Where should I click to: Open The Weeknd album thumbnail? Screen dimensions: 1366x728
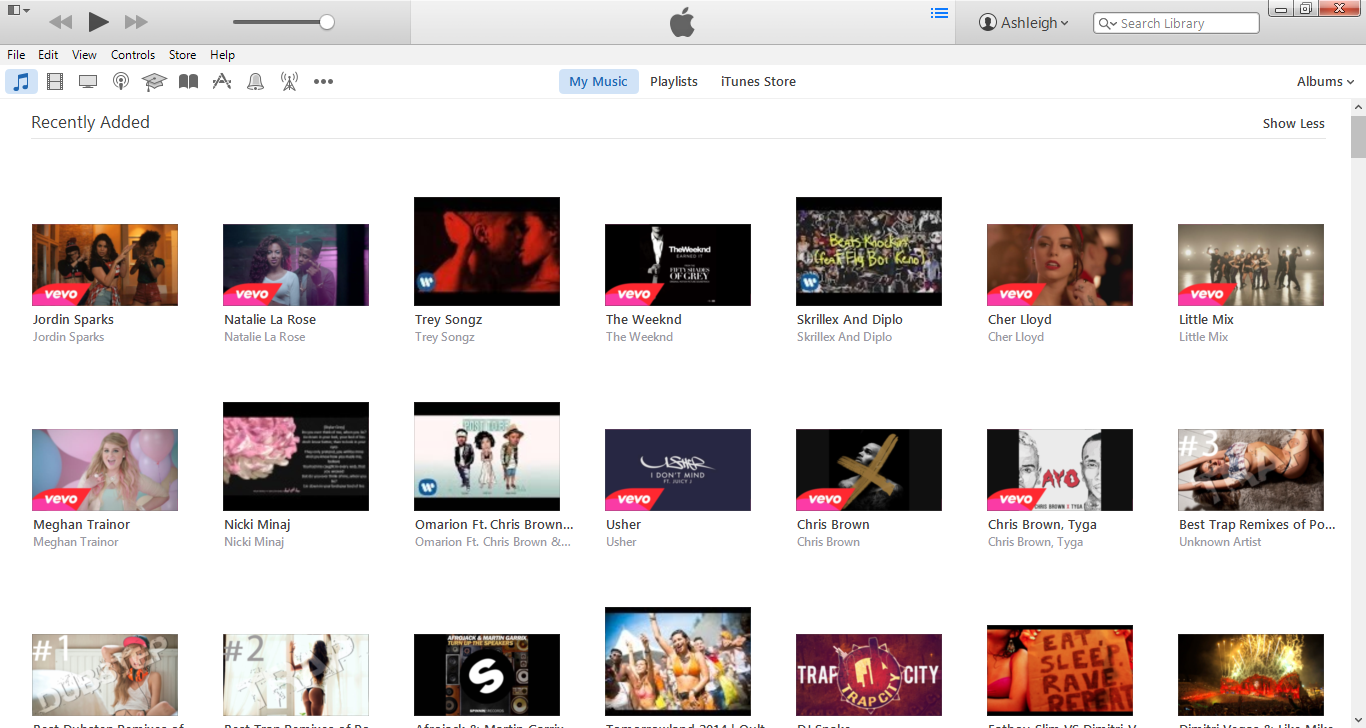[x=678, y=265]
